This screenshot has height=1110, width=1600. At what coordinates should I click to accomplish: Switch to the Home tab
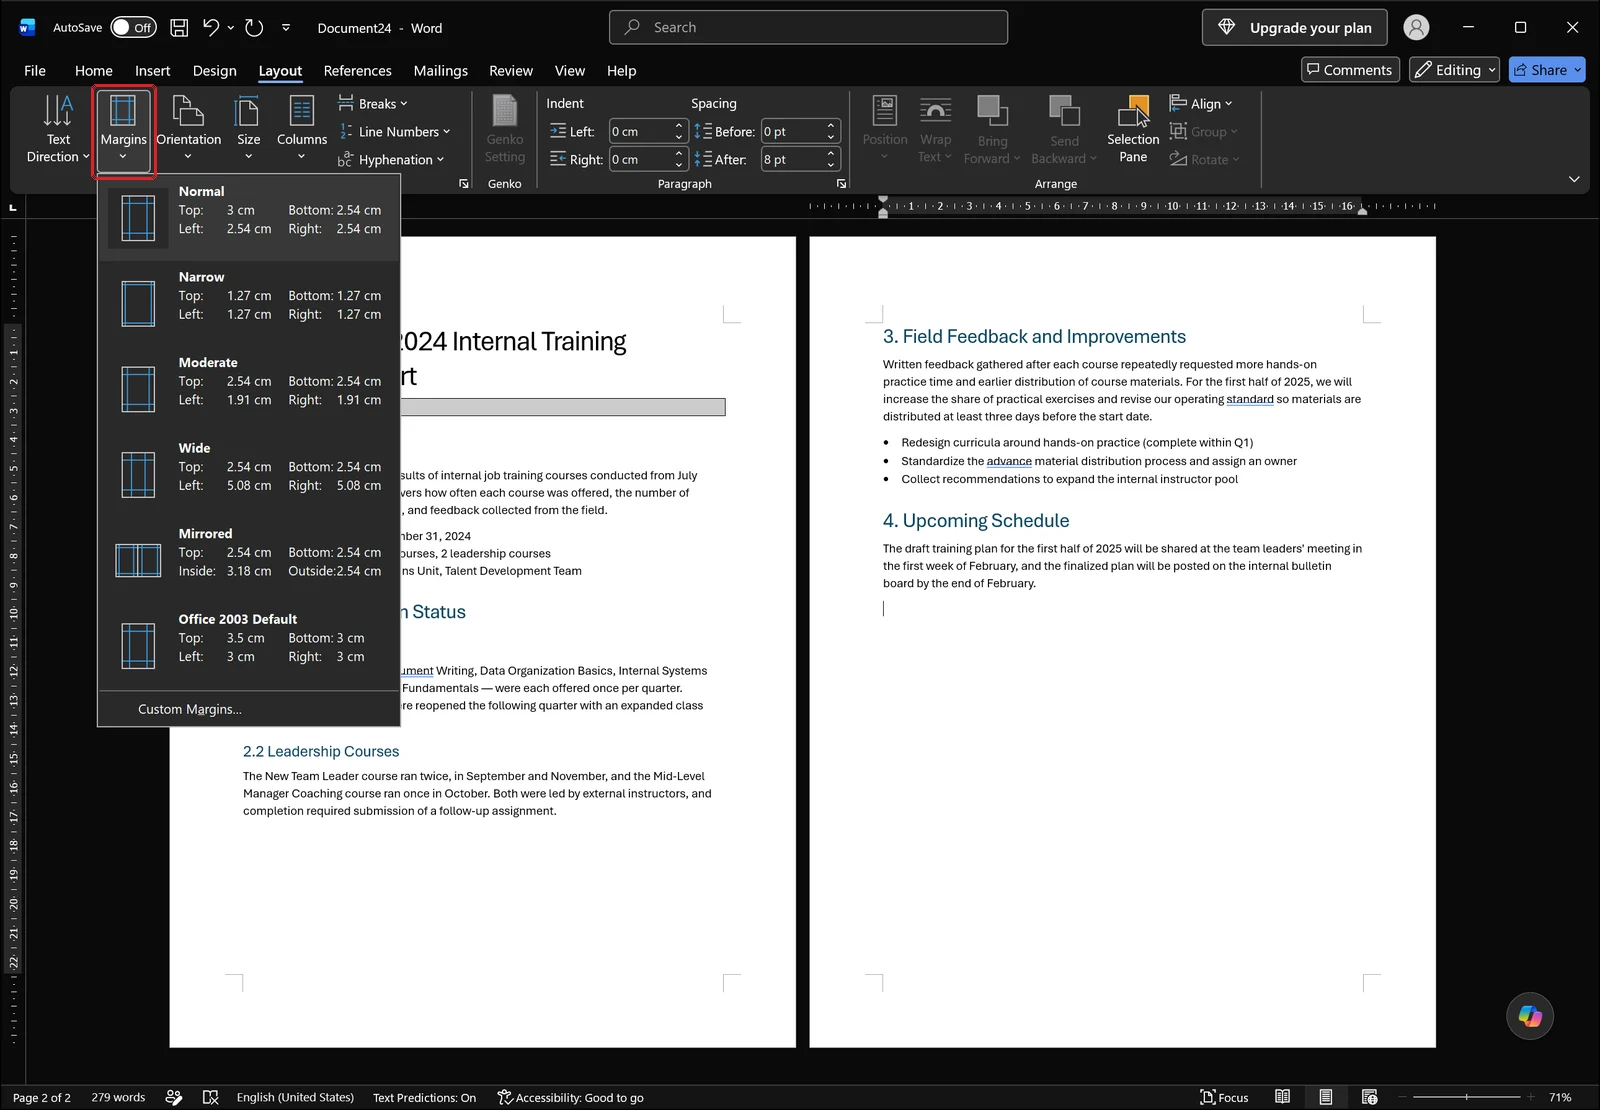tap(94, 71)
